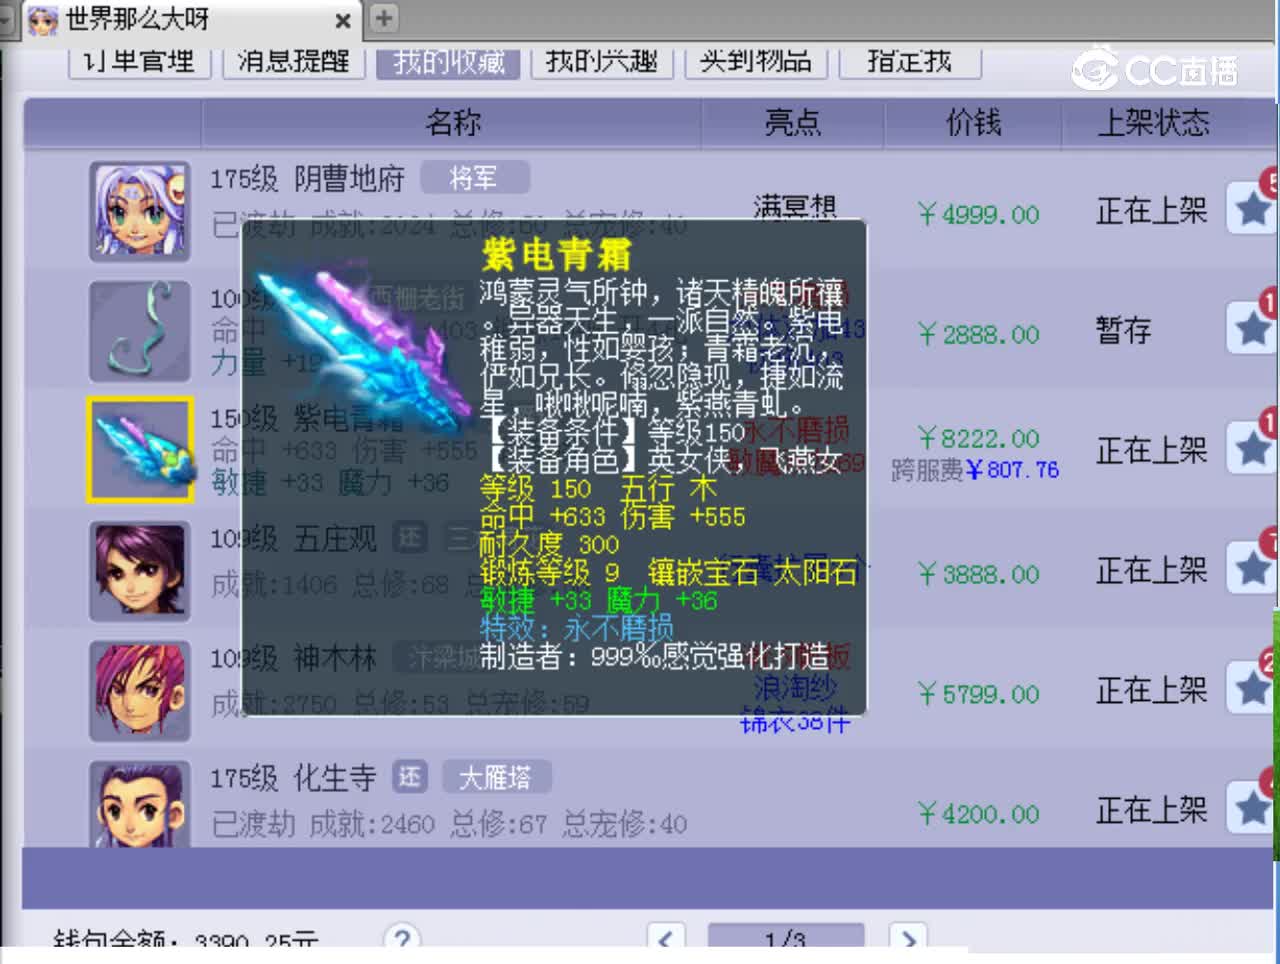Screen dimensions: 1280x964
Task: Click the 五庄观 character avatar
Action: 139,571
